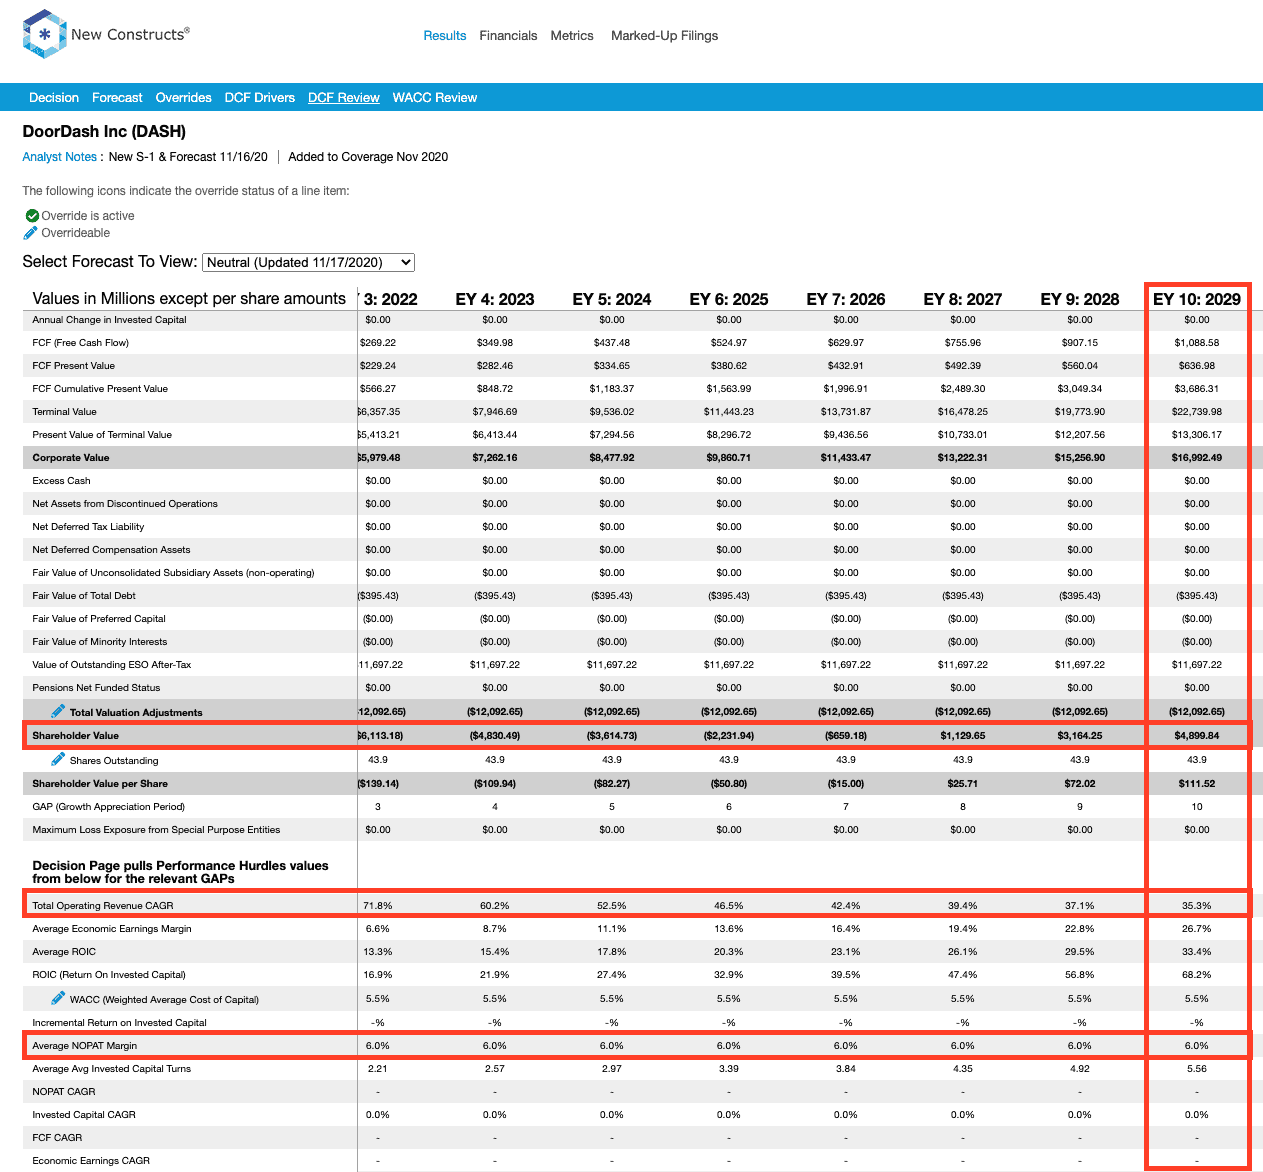Click the $111.52 per share value
1263x1172 pixels.
1197,784
